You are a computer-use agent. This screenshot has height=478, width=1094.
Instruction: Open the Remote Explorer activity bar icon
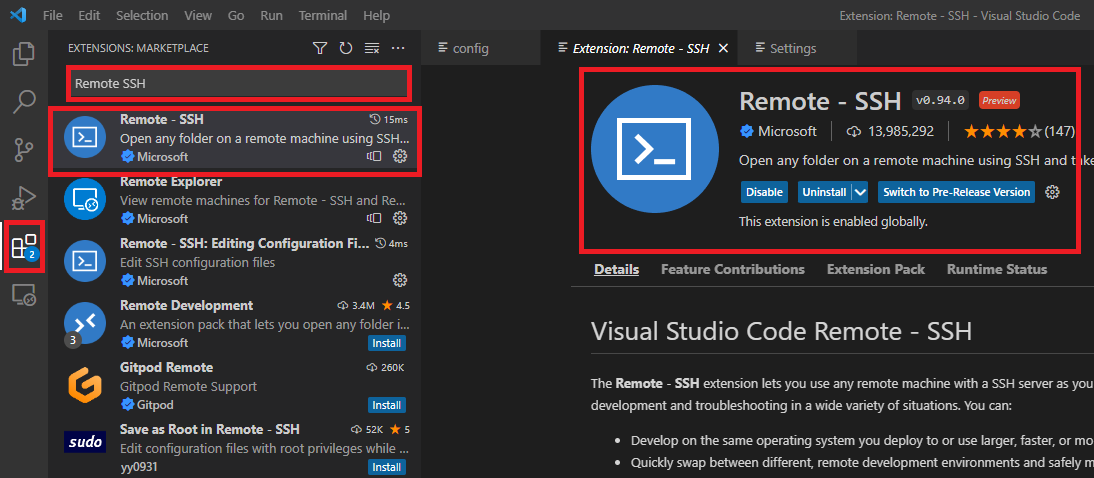pyautogui.click(x=24, y=295)
